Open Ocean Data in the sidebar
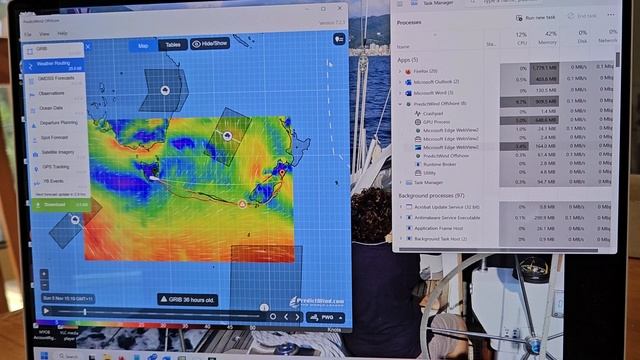 (x=56, y=109)
